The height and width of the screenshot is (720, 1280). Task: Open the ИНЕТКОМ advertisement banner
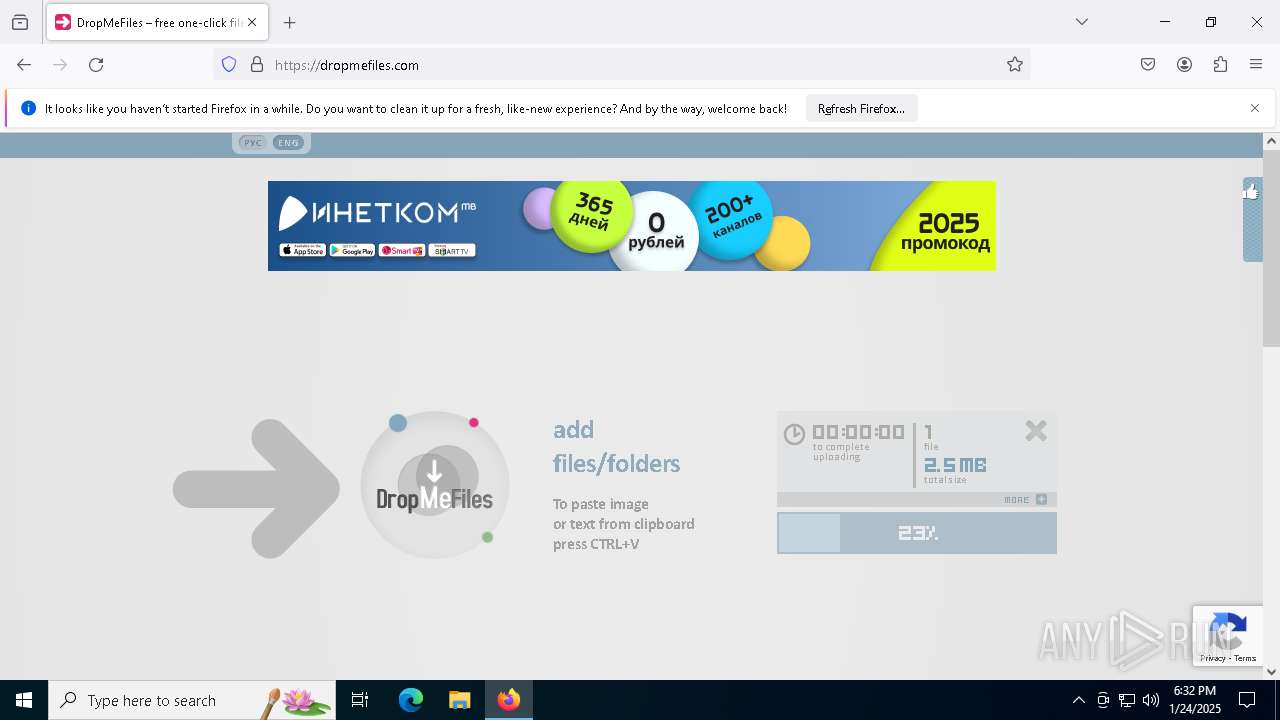632,226
